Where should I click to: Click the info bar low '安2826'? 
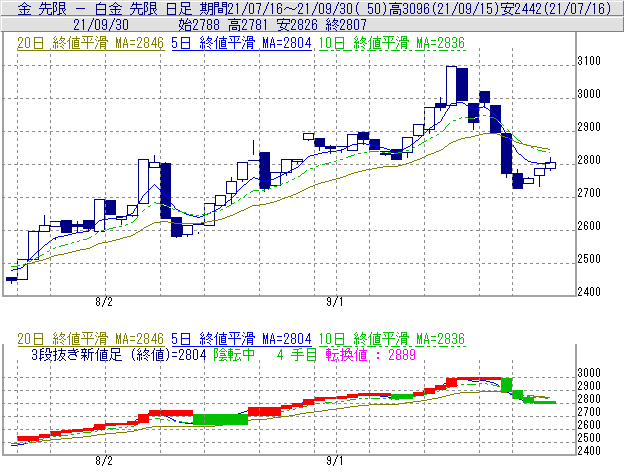coord(297,25)
